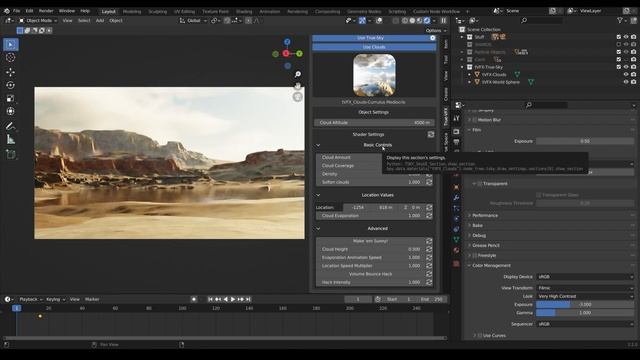Enable the Use Curves checkbox
Screen dimensions: 640x360
pyautogui.click(x=480, y=336)
